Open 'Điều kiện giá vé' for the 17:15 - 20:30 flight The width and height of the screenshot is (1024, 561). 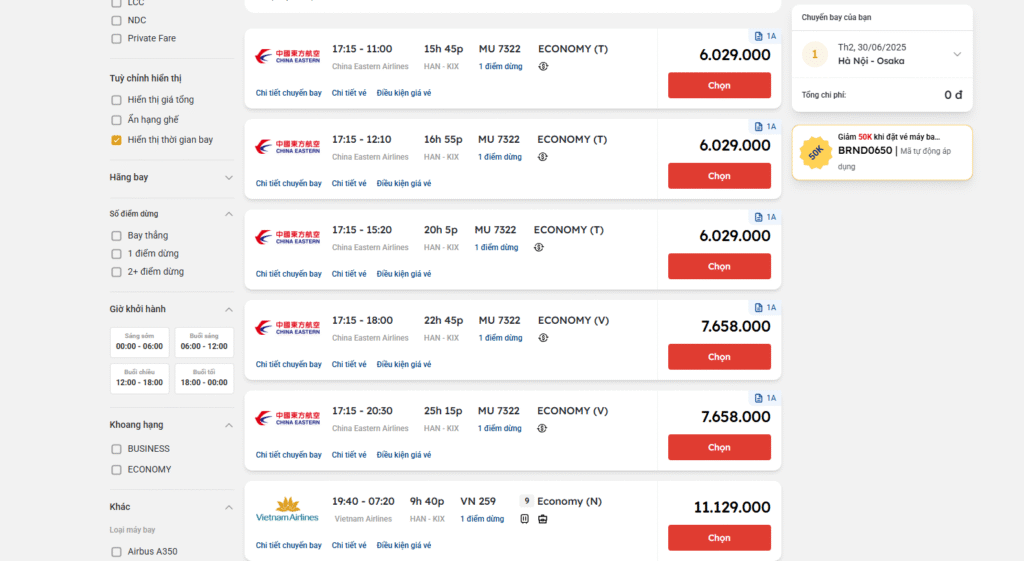point(404,455)
